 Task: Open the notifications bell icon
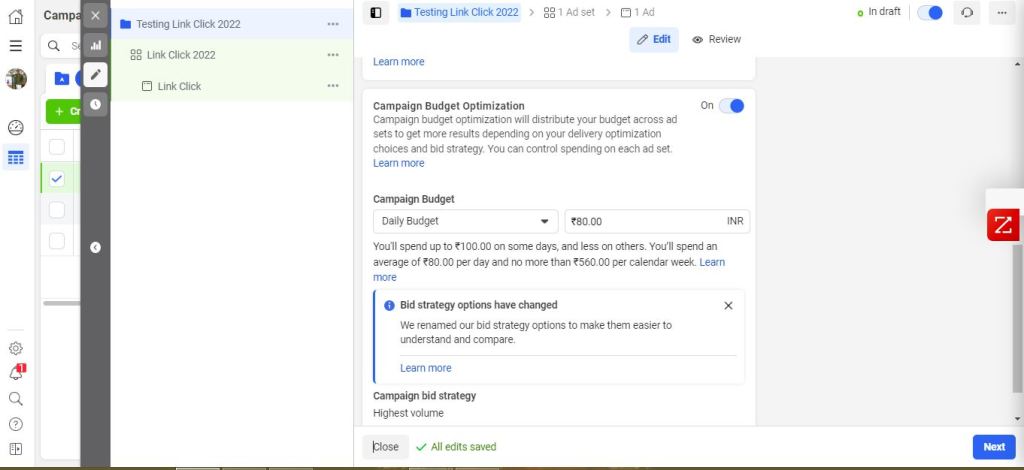[x=16, y=373]
